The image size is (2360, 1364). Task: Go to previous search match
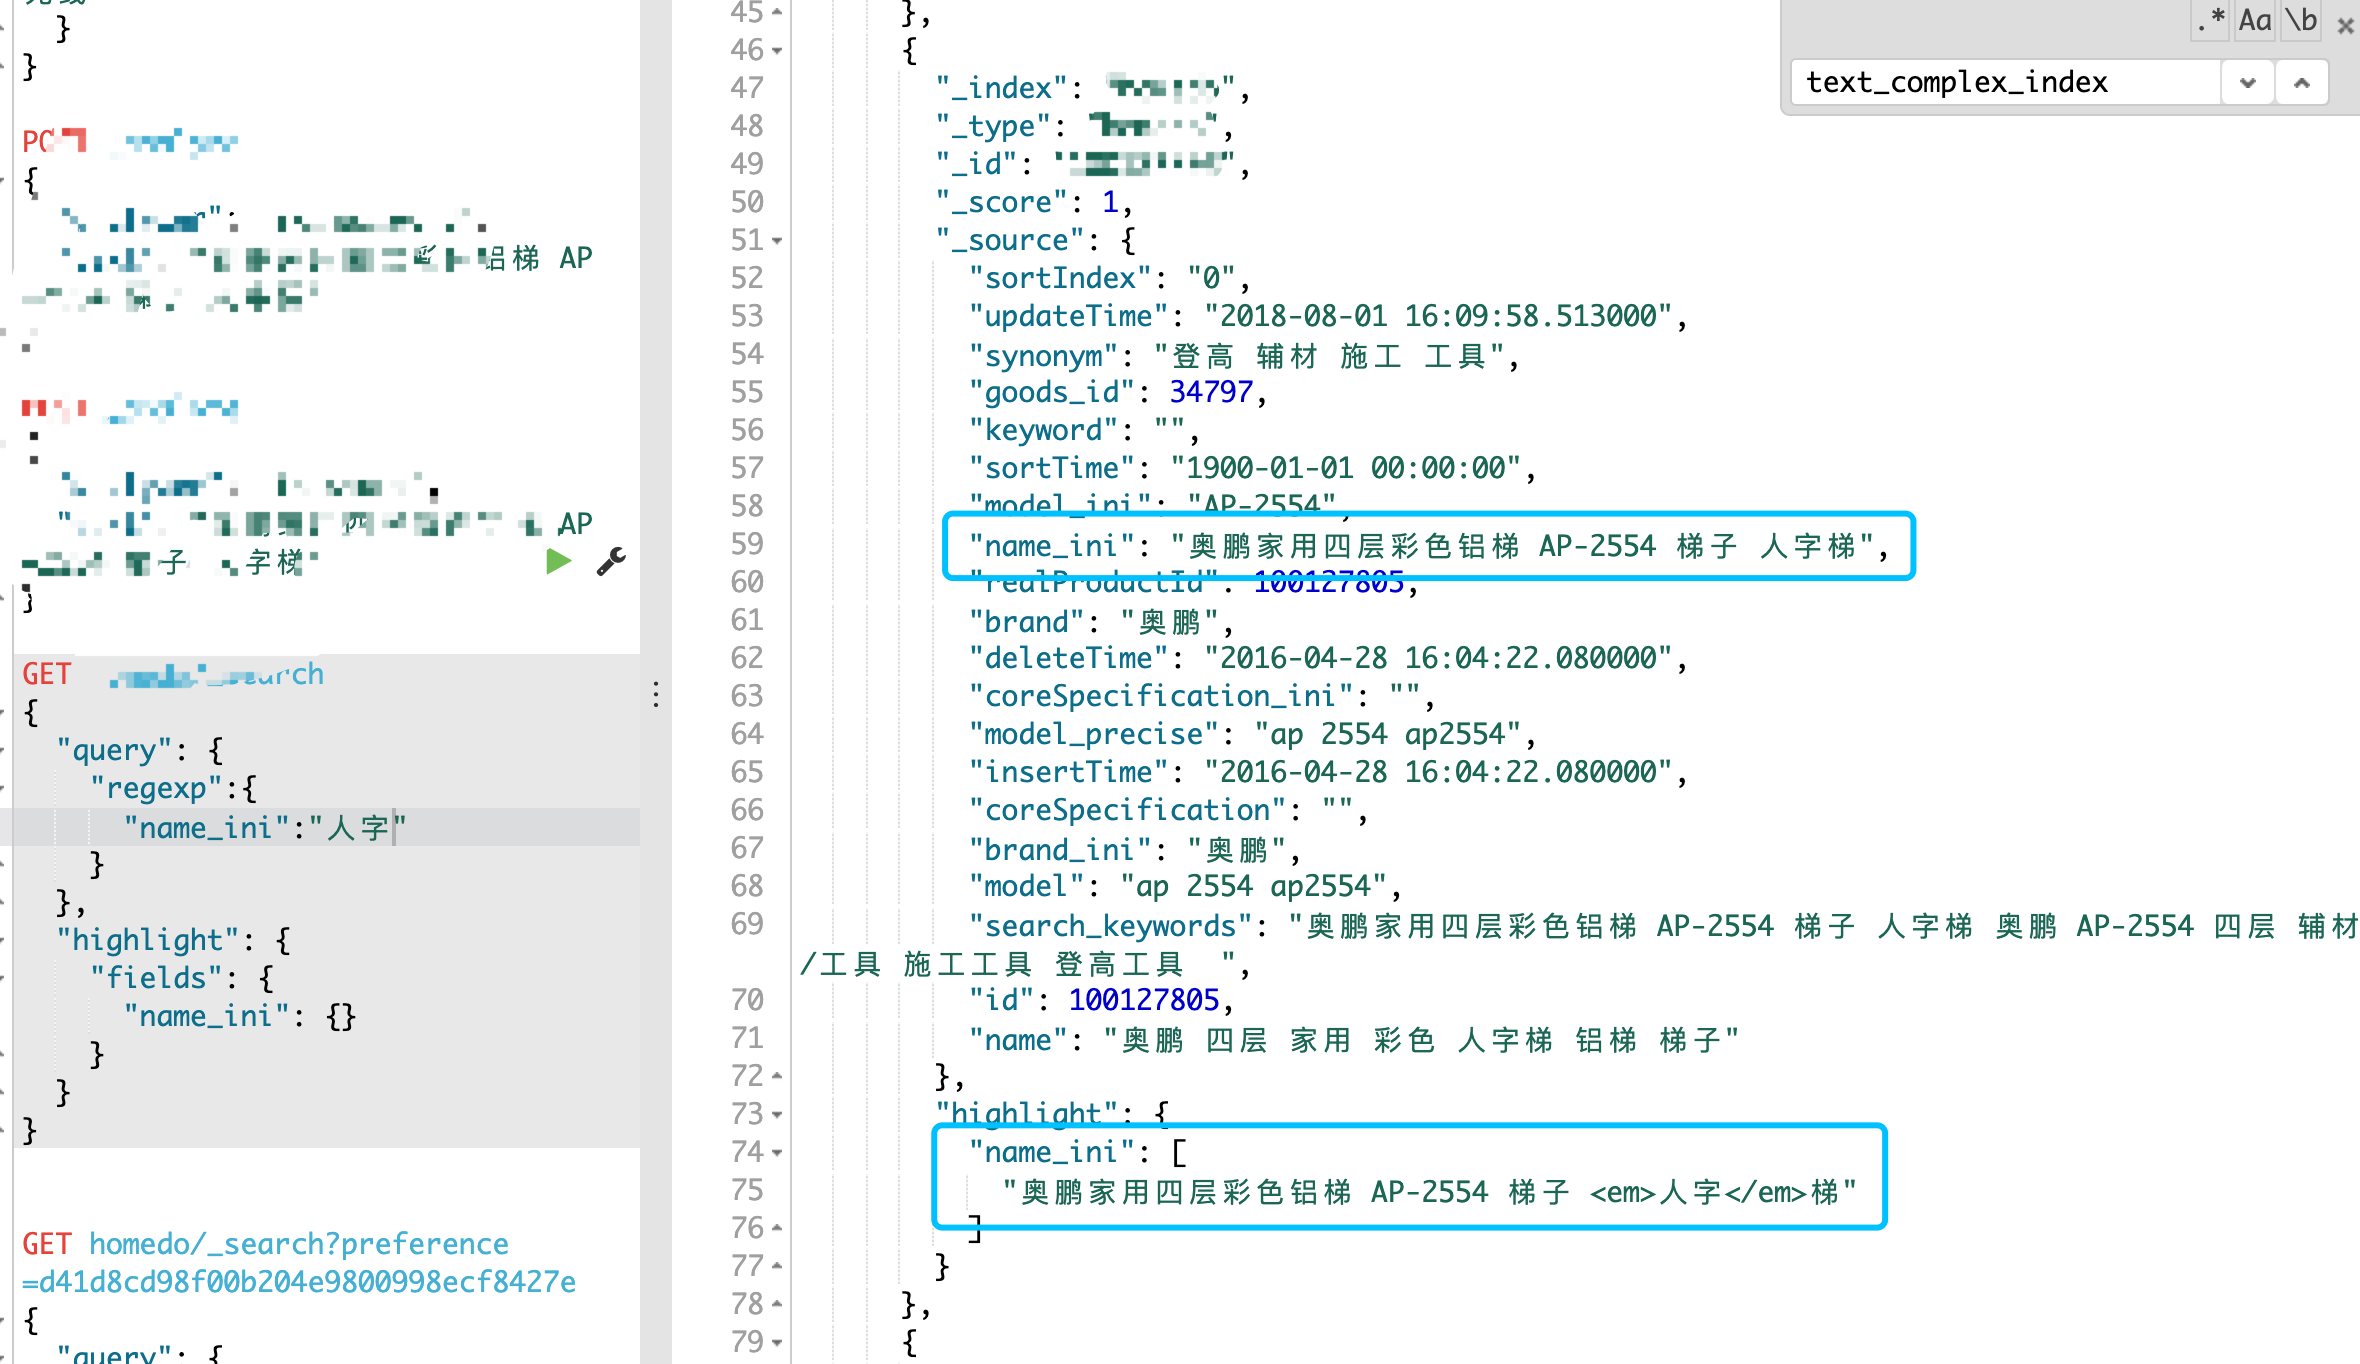tap(2301, 83)
